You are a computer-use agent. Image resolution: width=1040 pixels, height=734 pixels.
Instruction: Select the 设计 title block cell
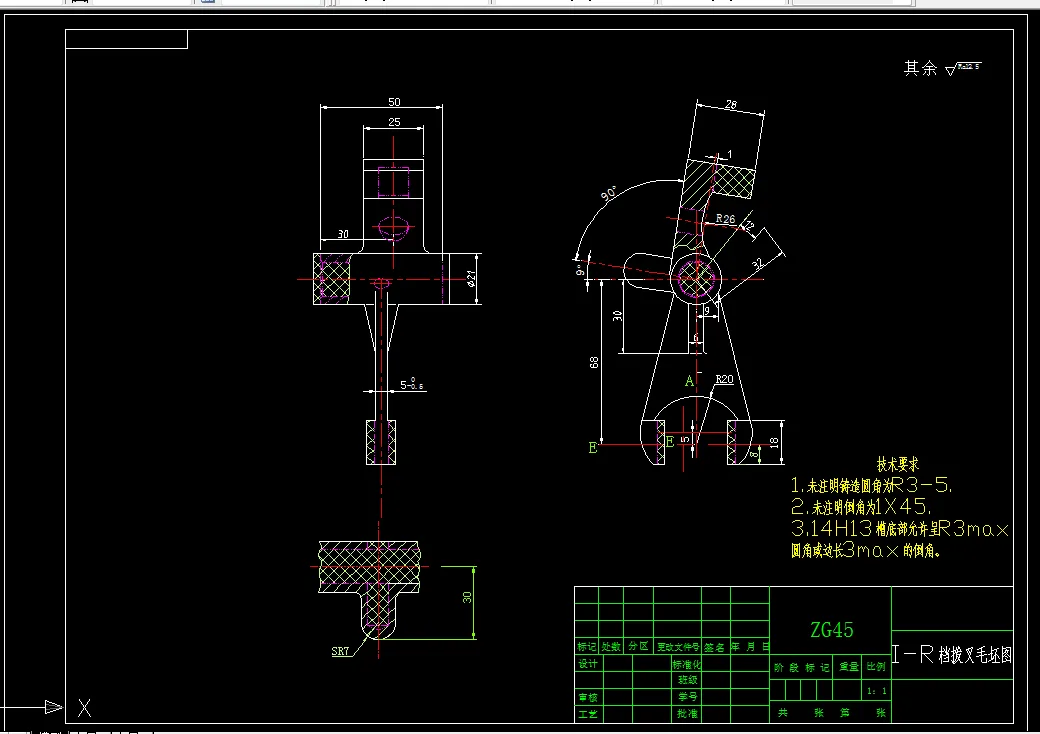588,664
